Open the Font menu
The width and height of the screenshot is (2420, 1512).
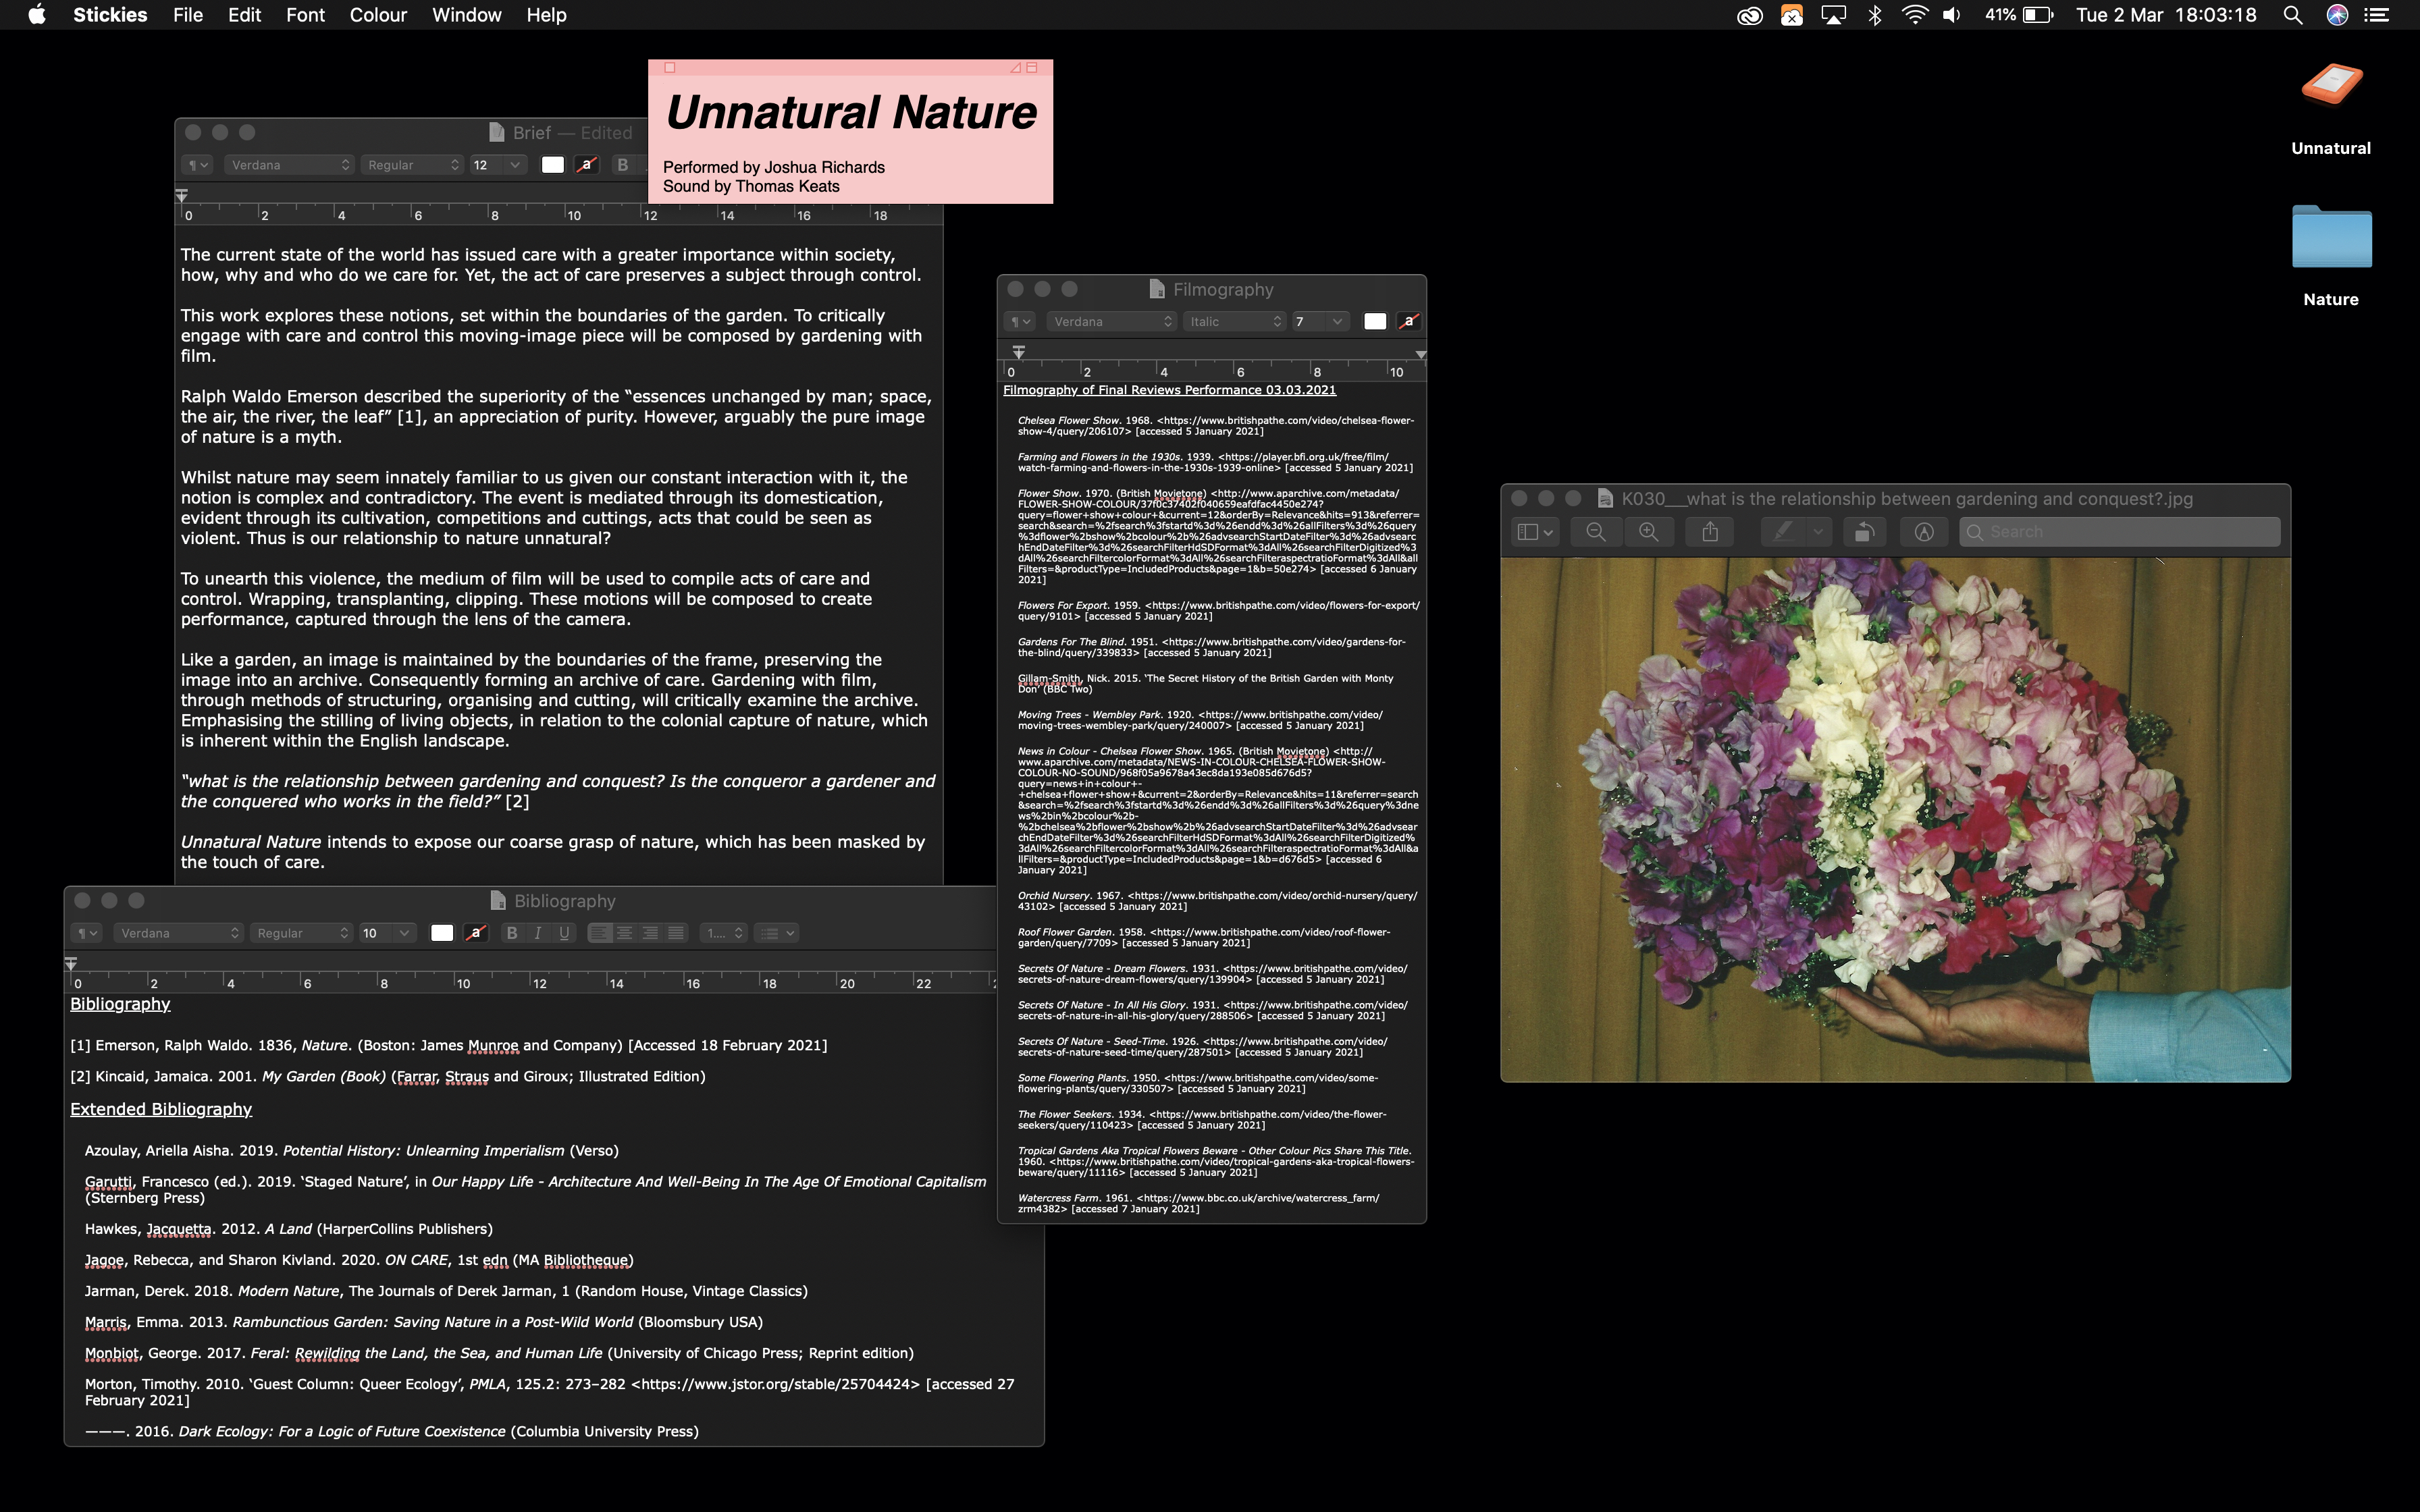[305, 15]
